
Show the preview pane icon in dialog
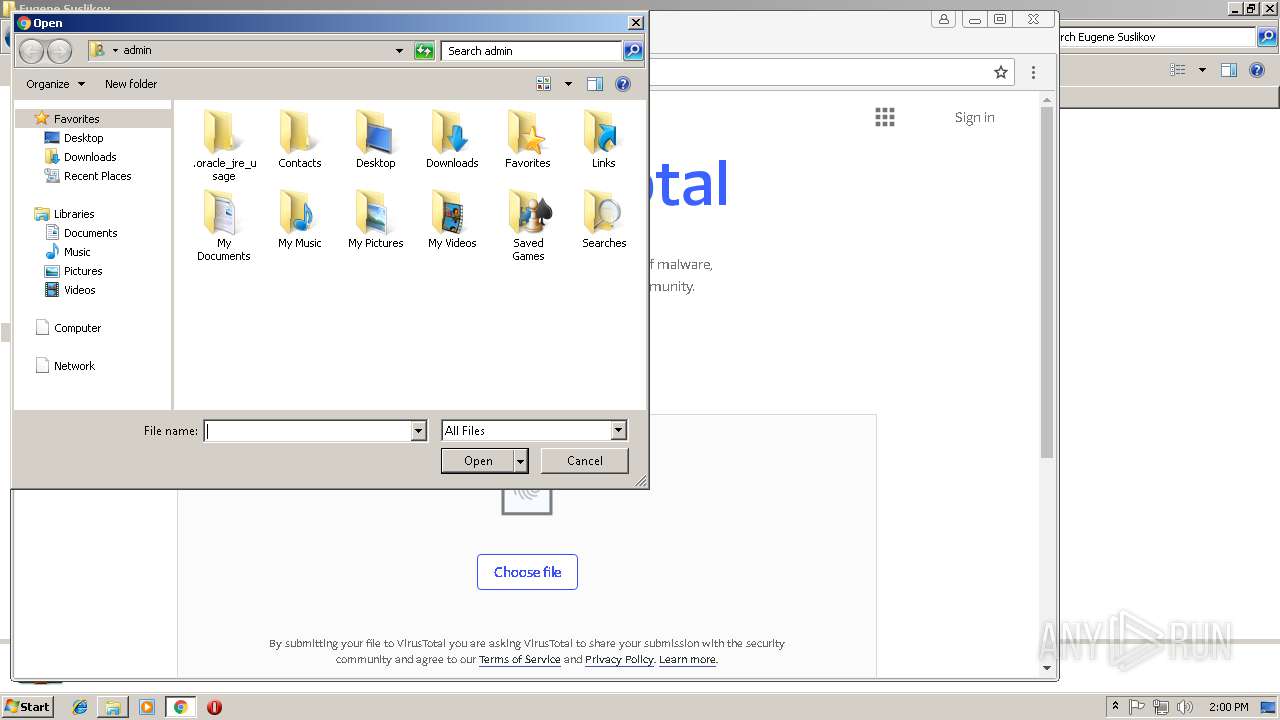pyautogui.click(x=595, y=84)
